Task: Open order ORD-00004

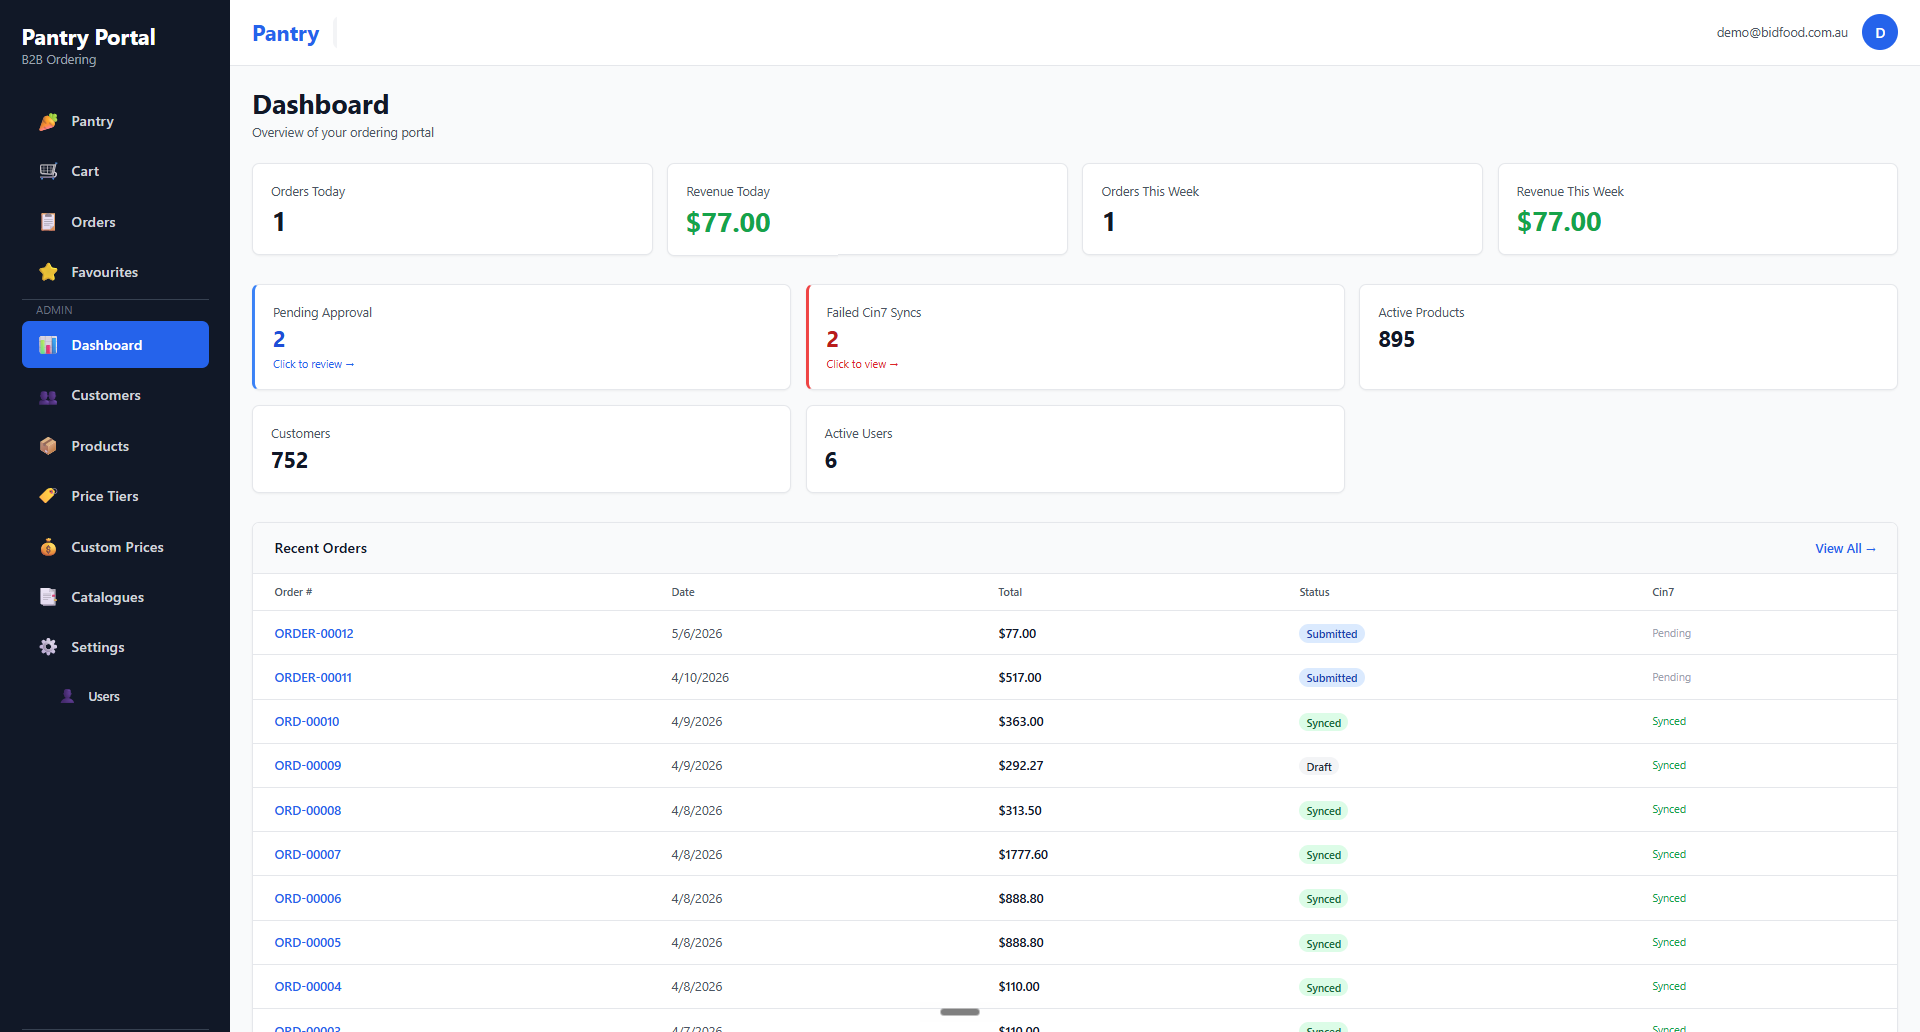Action: [308, 986]
